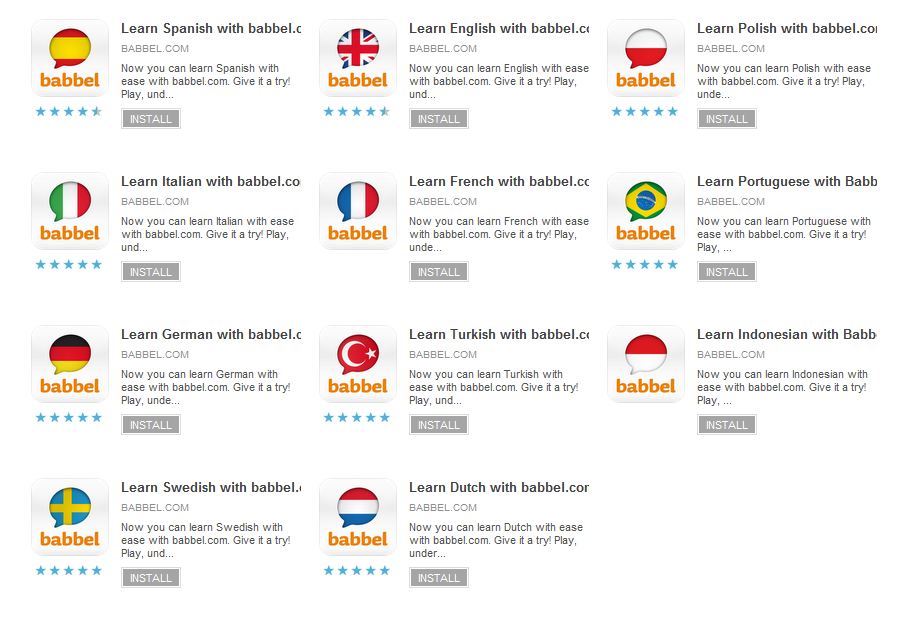Click the Turkish crescent babbel icon
Image resolution: width=904 pixels, height=617 pixels.
357,364
